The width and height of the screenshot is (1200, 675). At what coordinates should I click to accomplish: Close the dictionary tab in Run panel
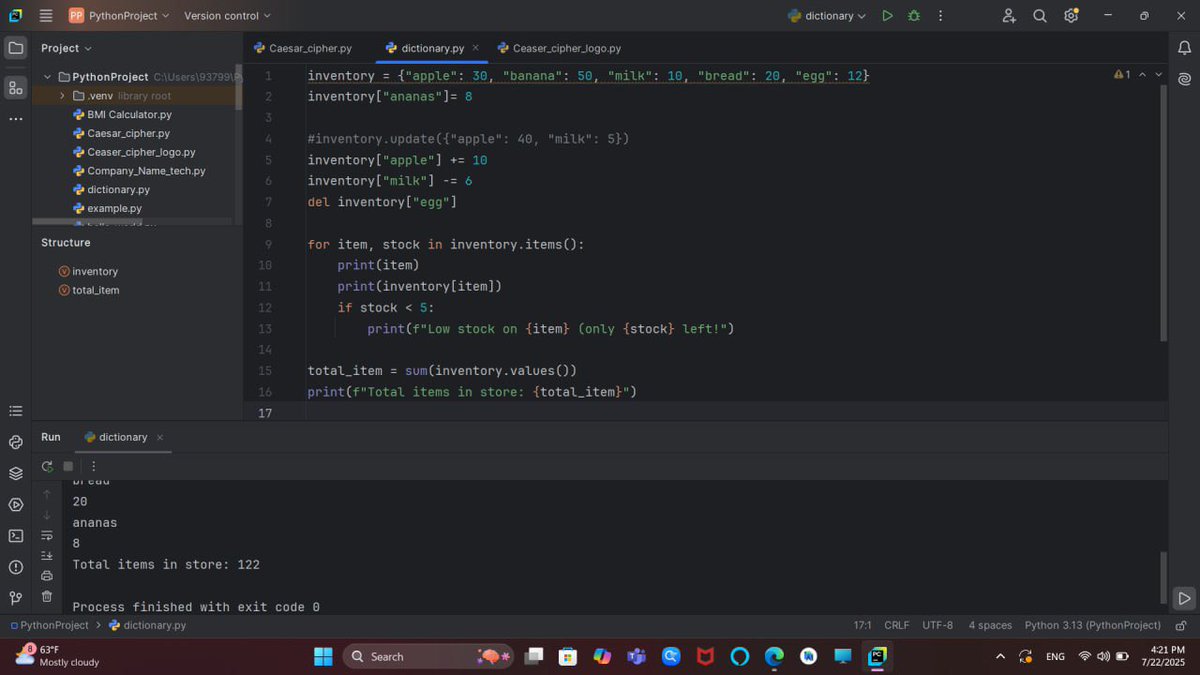(x=160, y=437)
